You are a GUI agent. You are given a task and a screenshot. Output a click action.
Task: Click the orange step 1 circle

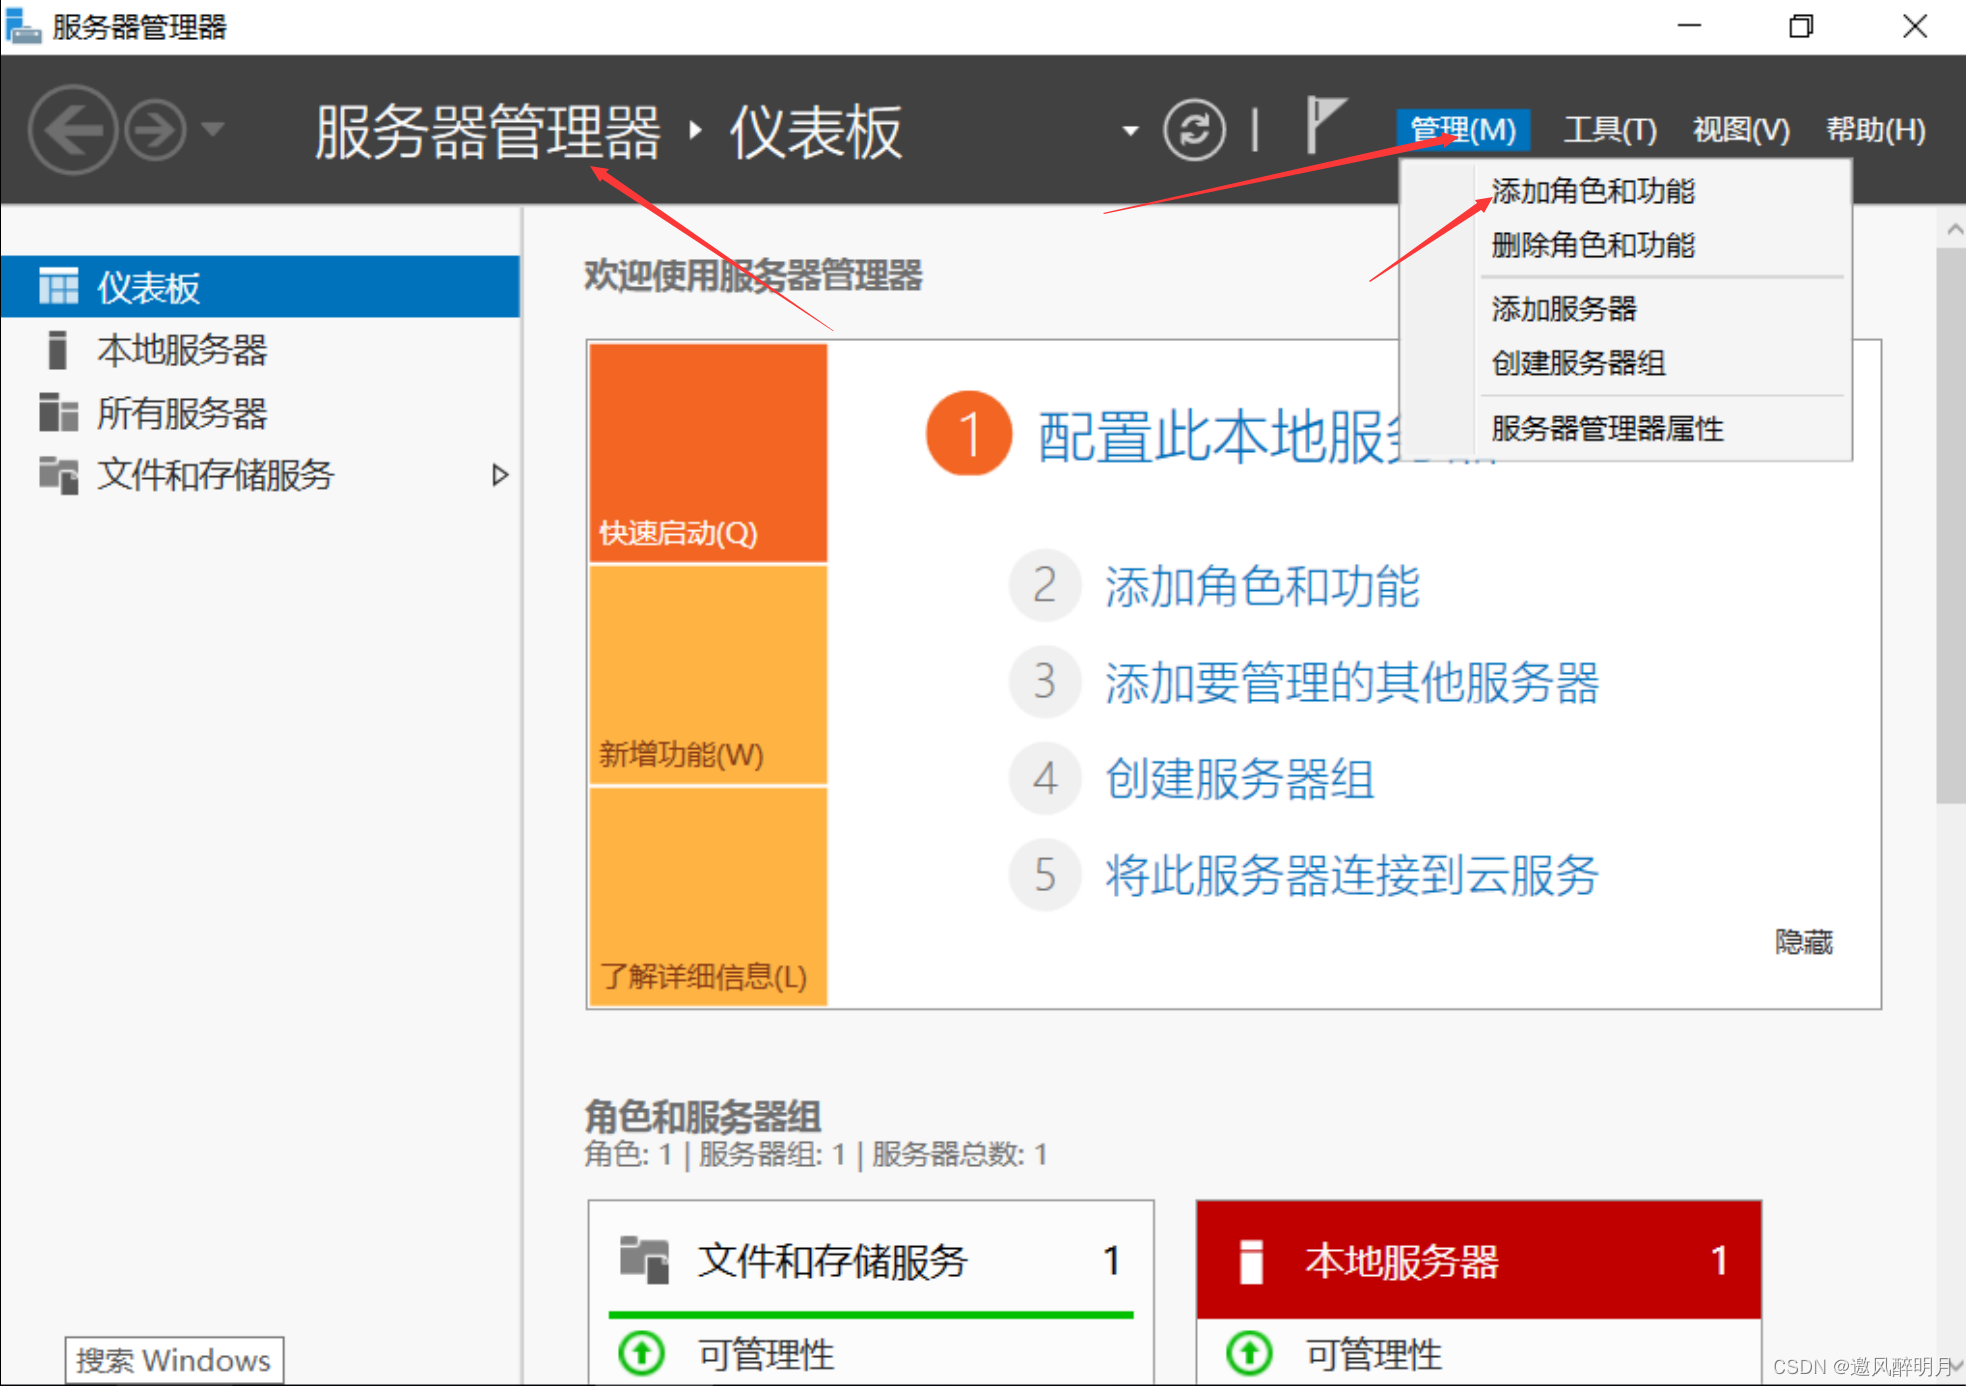pos(968,434)
